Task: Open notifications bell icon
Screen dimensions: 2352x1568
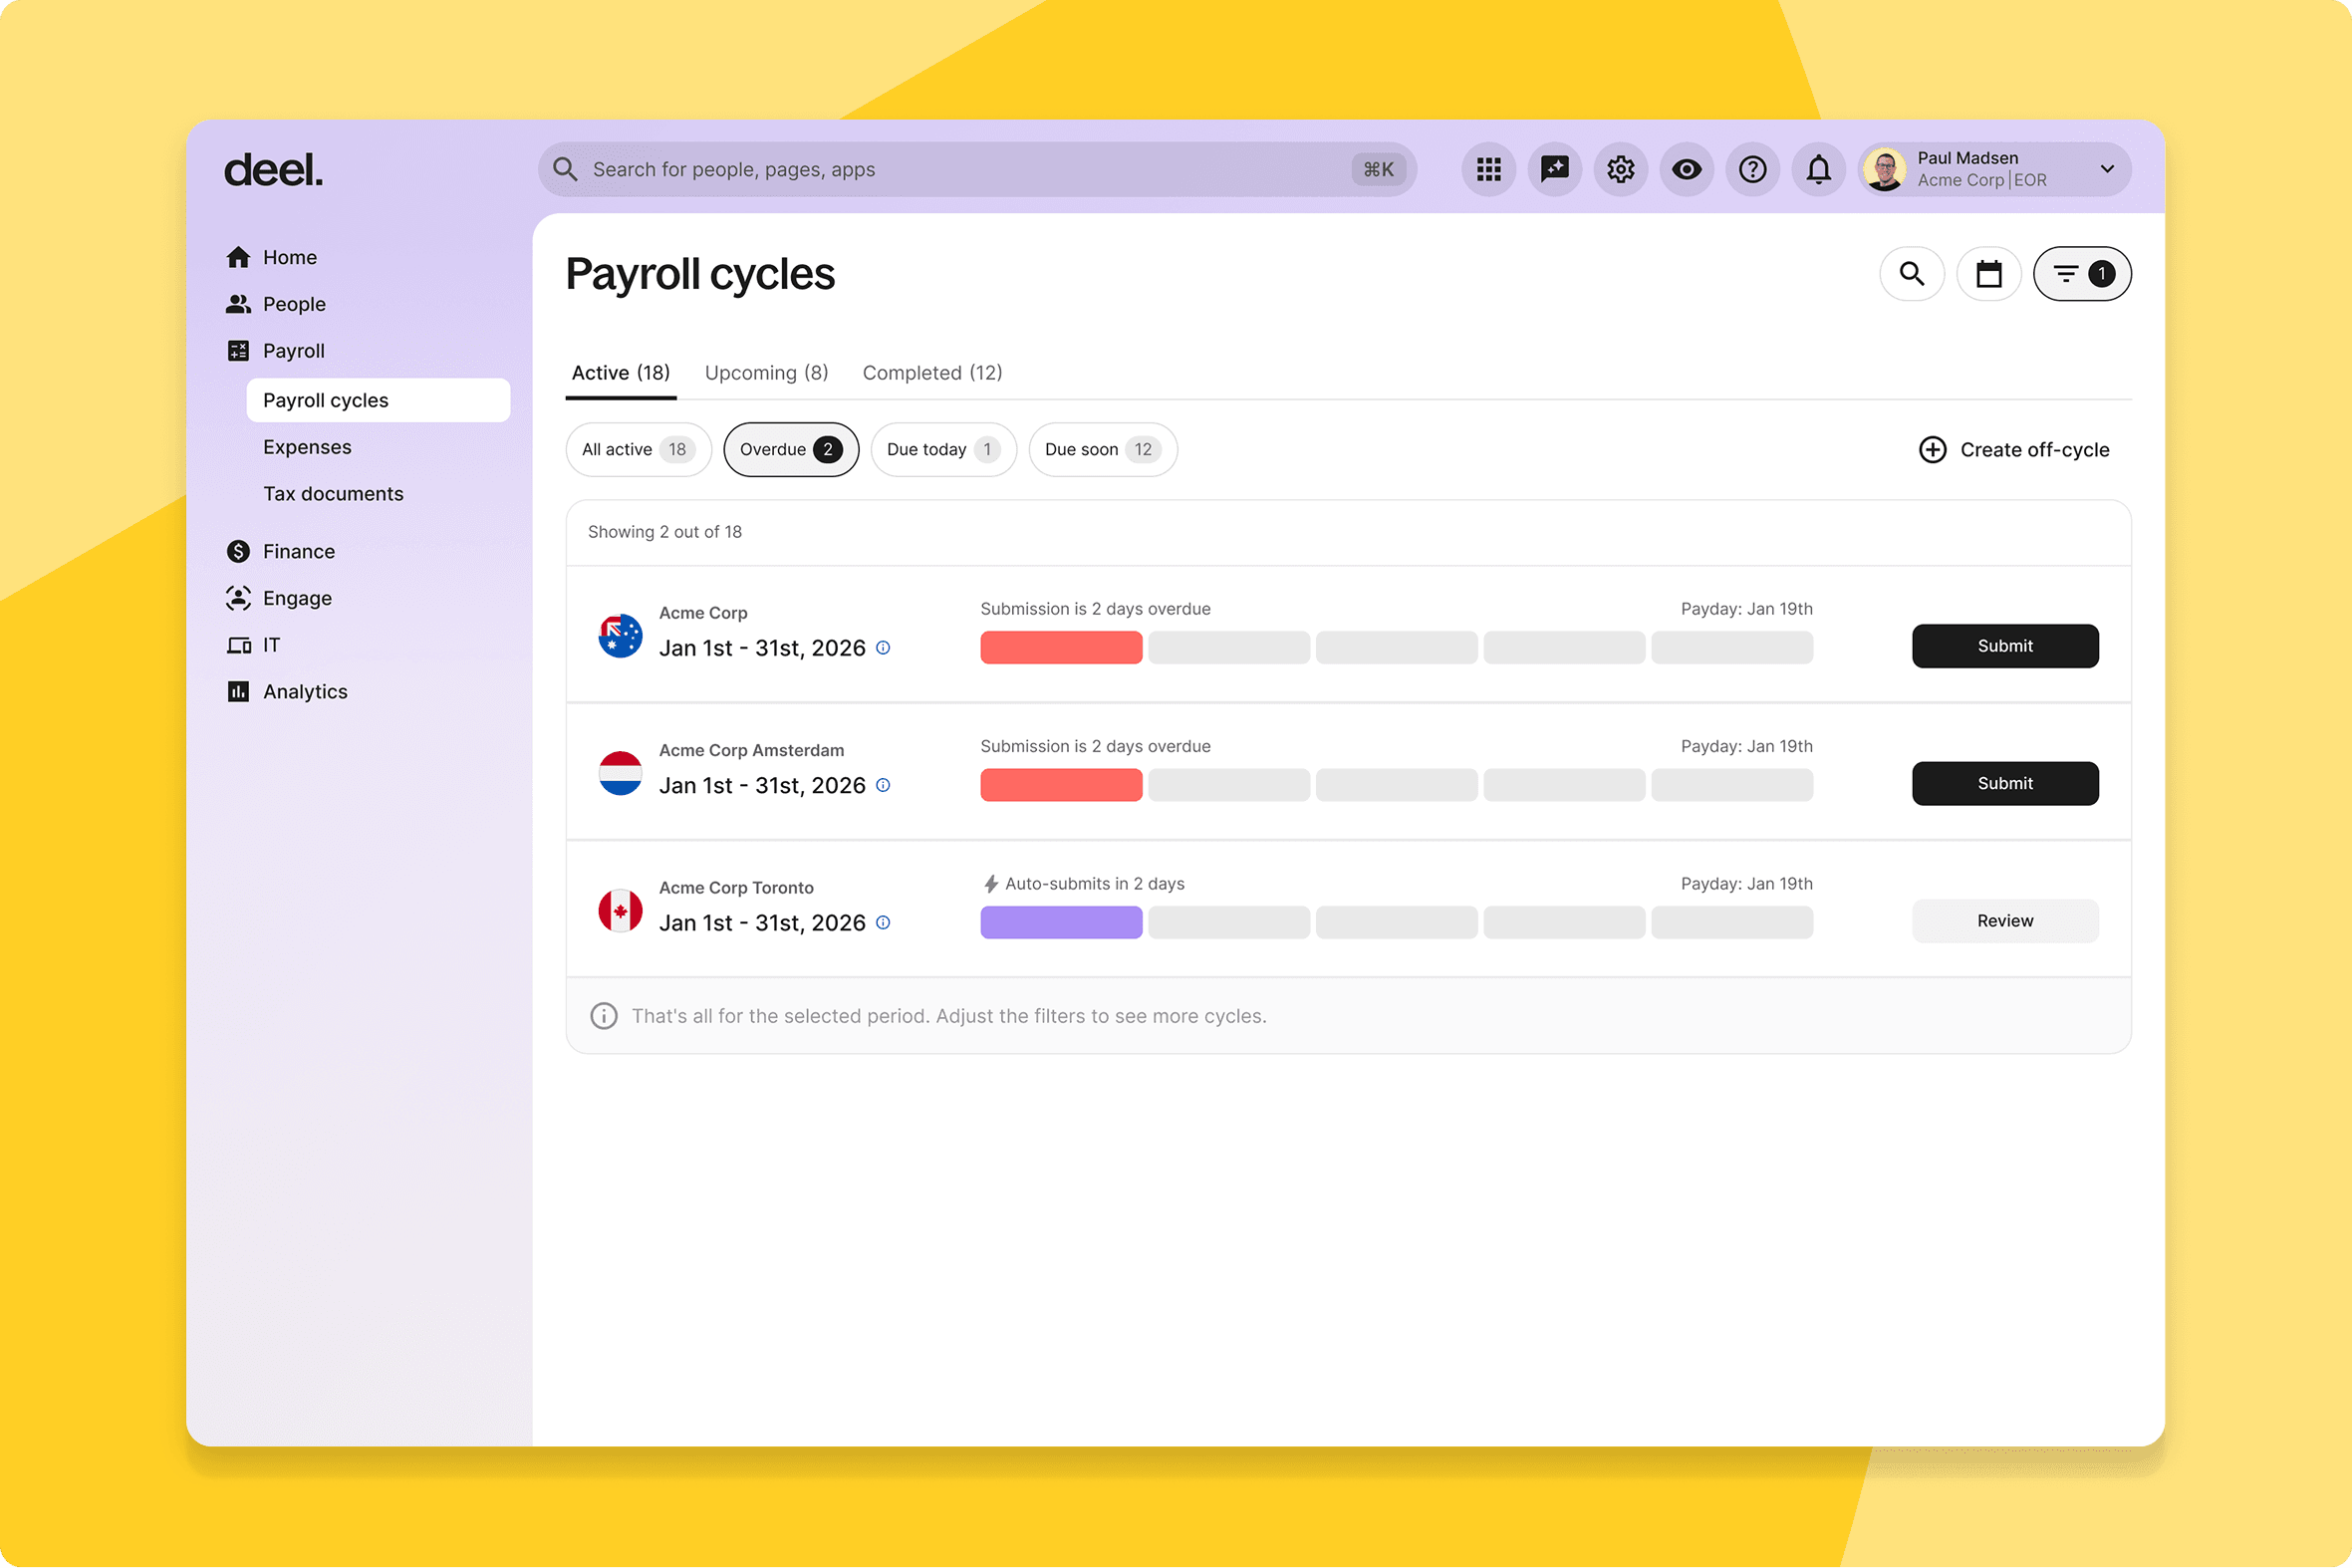Action: click(x=1818, y=169)
